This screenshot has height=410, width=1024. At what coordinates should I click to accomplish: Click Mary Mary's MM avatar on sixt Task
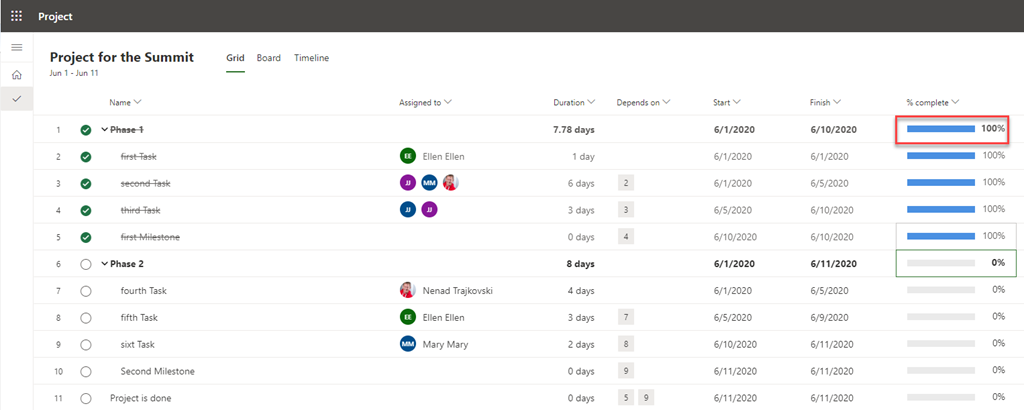coord(407,344)
